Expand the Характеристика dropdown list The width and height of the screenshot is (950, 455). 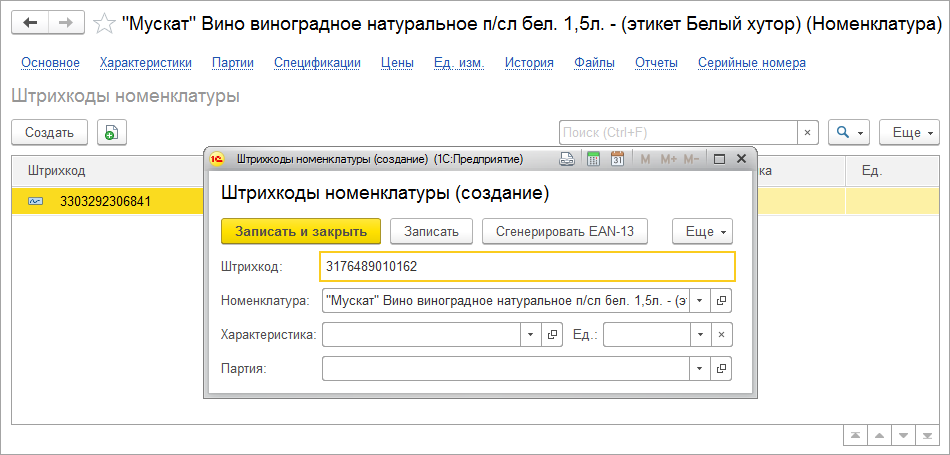point(531,335)
